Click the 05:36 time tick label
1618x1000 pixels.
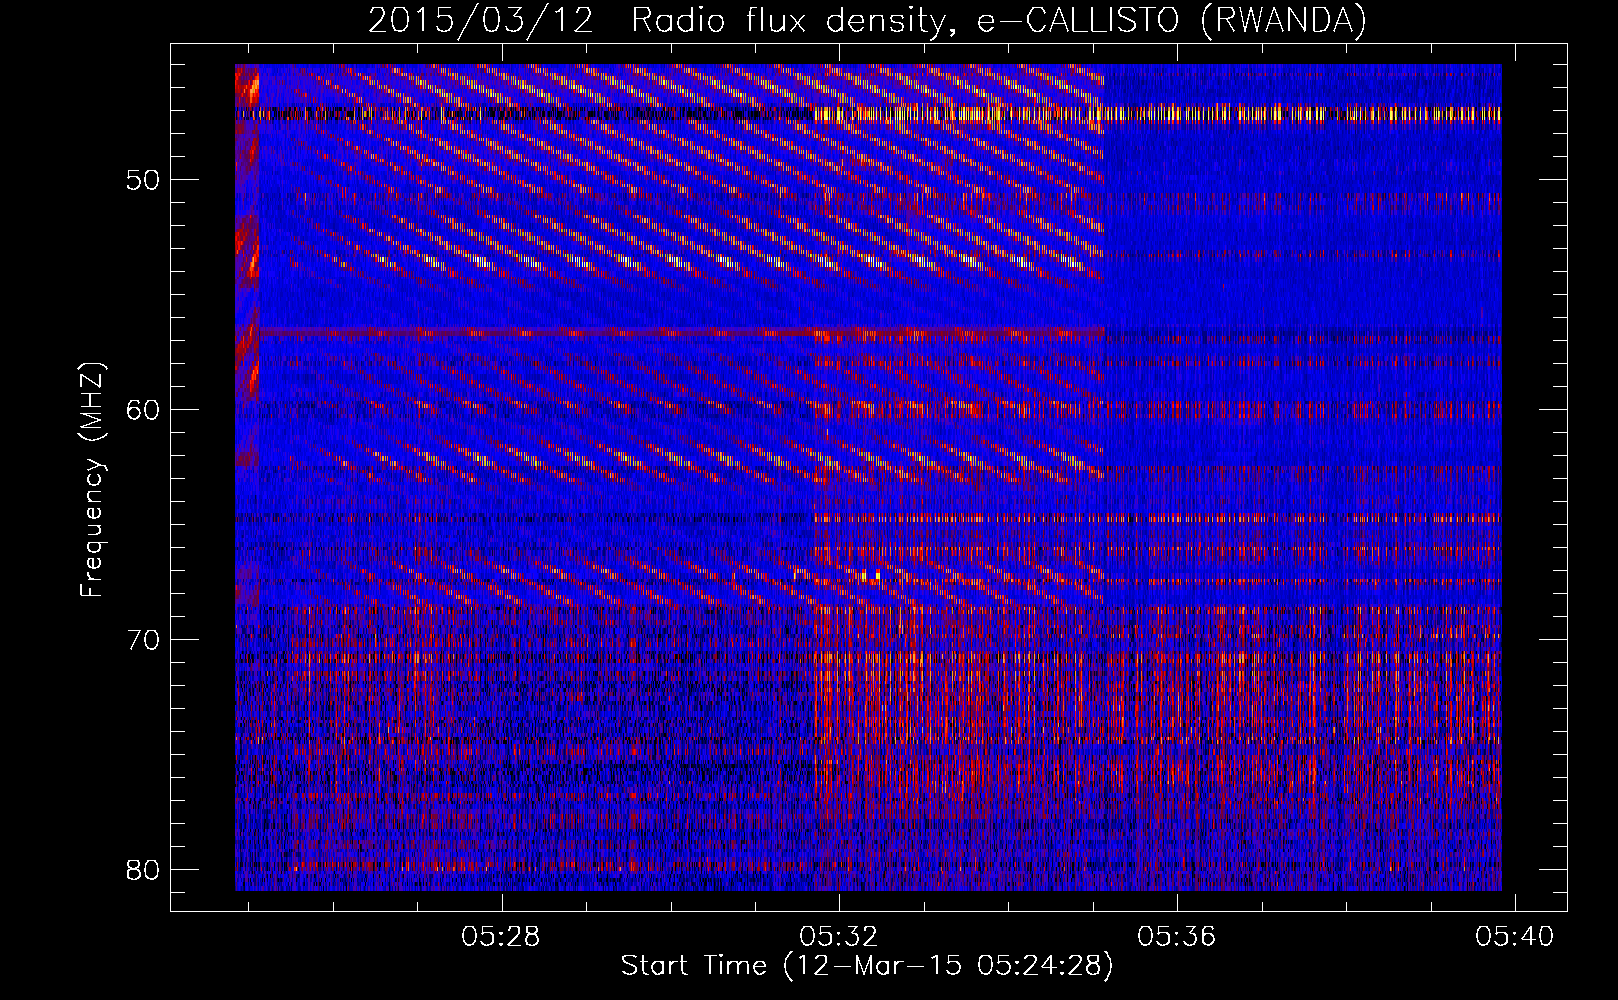tap(1177, 937)
